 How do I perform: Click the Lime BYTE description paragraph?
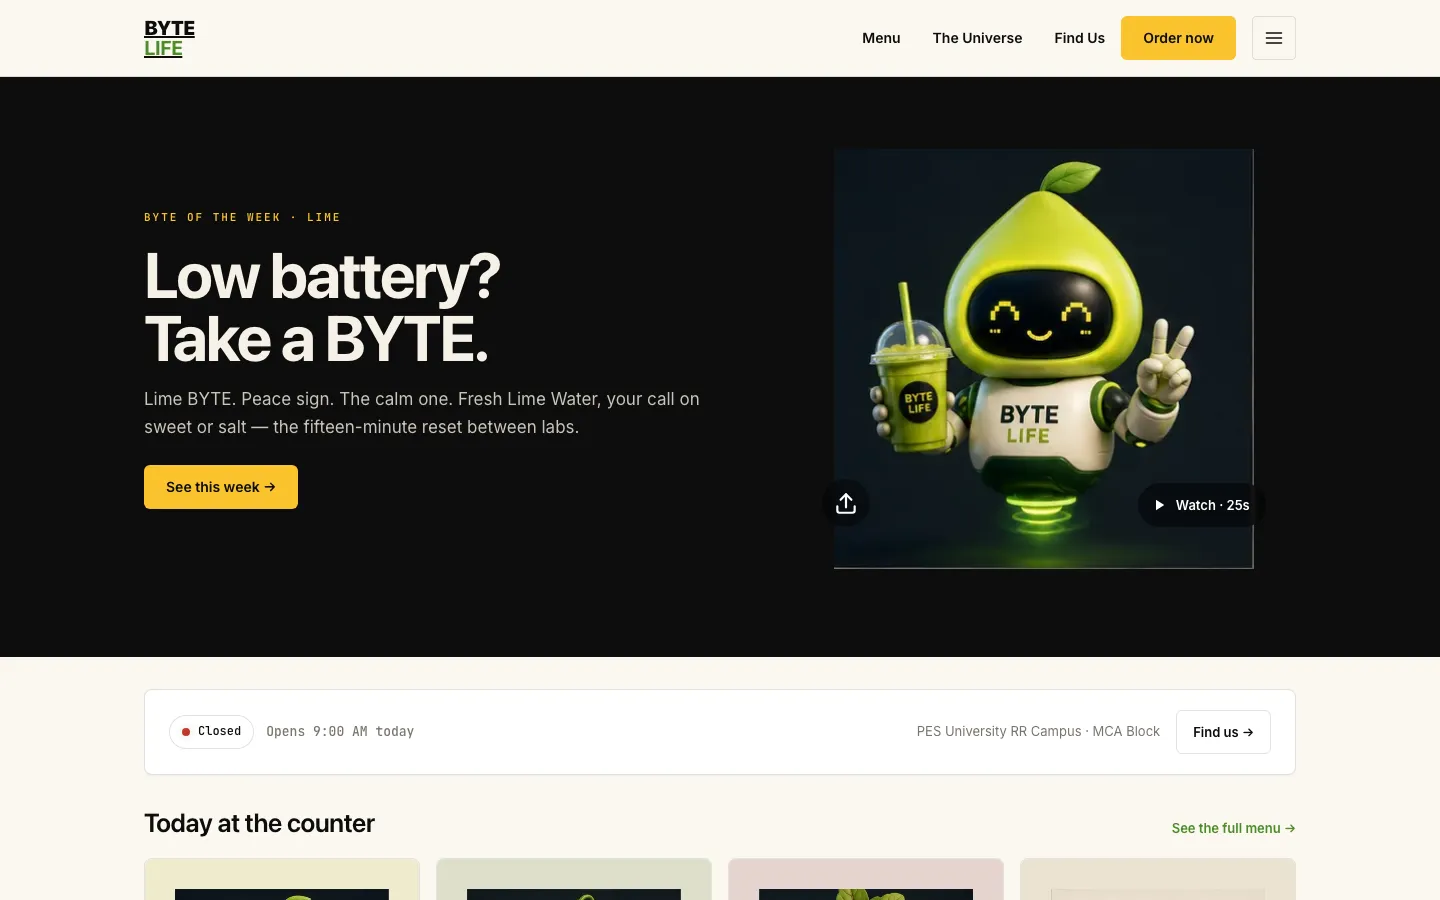click(422, 413)
